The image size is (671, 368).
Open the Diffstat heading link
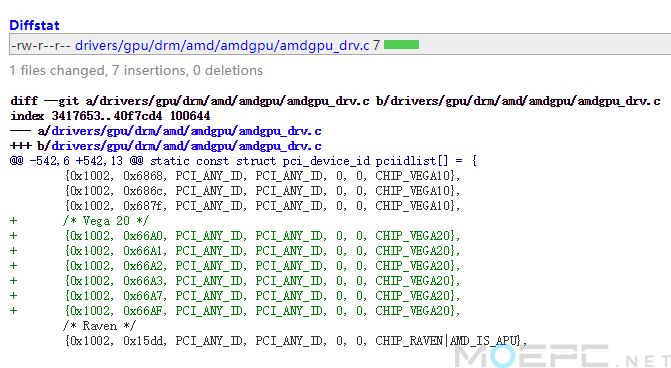[x=34, y=25]
